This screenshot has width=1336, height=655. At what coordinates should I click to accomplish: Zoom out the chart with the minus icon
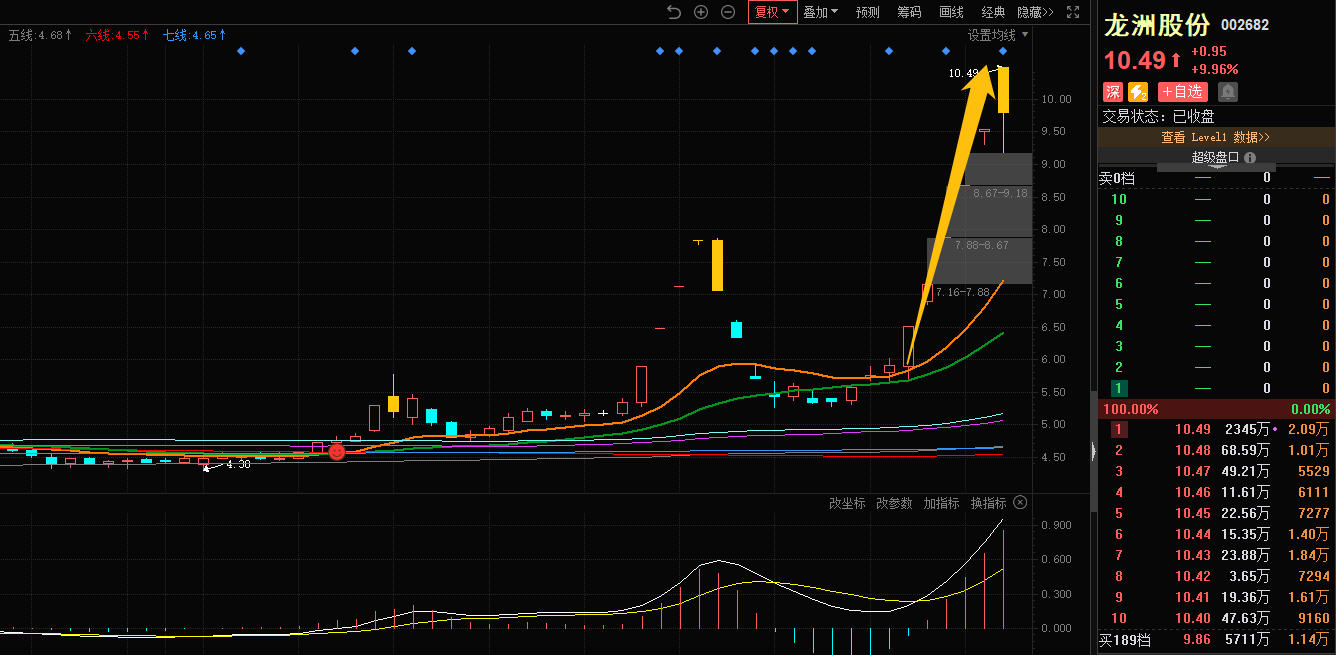[728, 12]
